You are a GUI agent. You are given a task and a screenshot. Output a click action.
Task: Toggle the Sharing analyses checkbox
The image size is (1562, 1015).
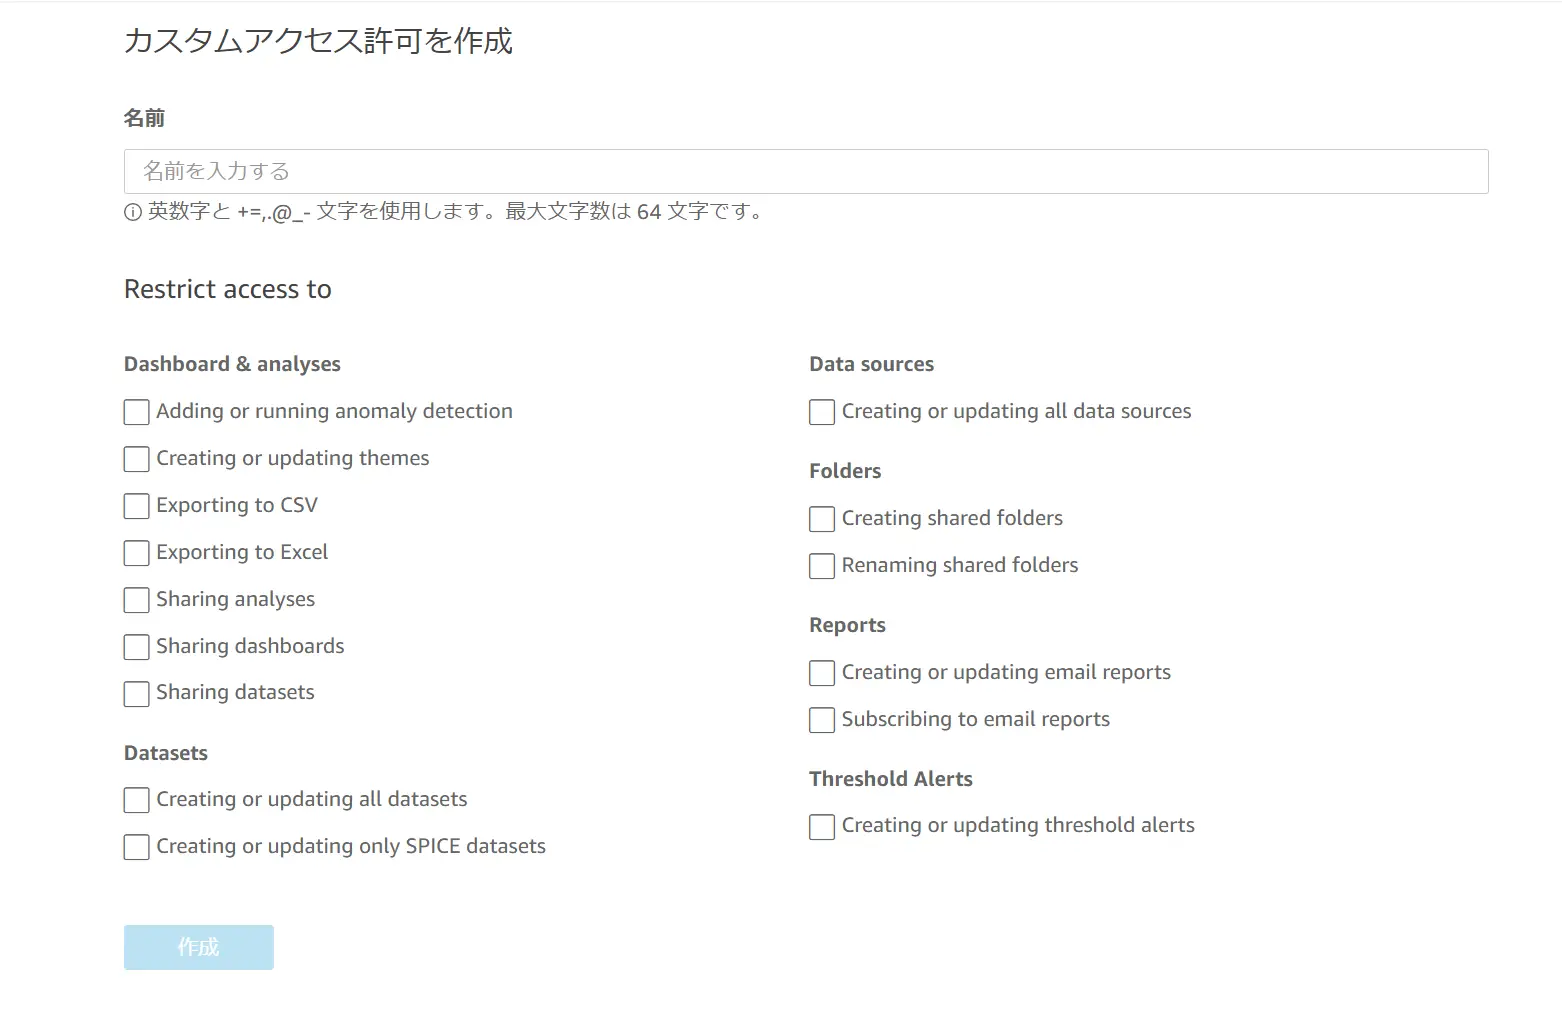click(137, 600)
